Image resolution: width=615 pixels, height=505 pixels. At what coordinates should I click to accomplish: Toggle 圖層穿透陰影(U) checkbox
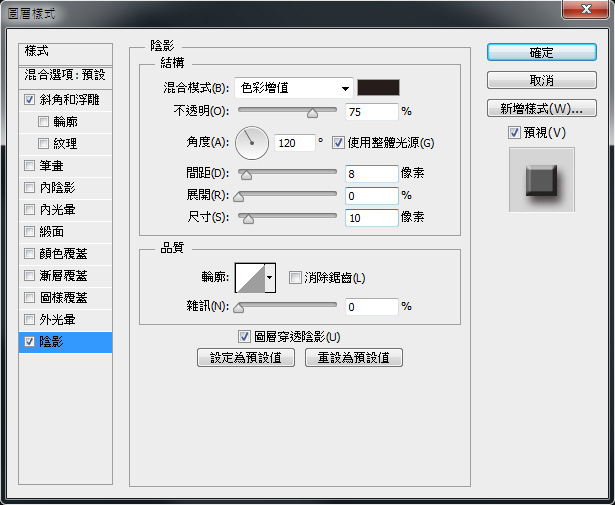244,336
